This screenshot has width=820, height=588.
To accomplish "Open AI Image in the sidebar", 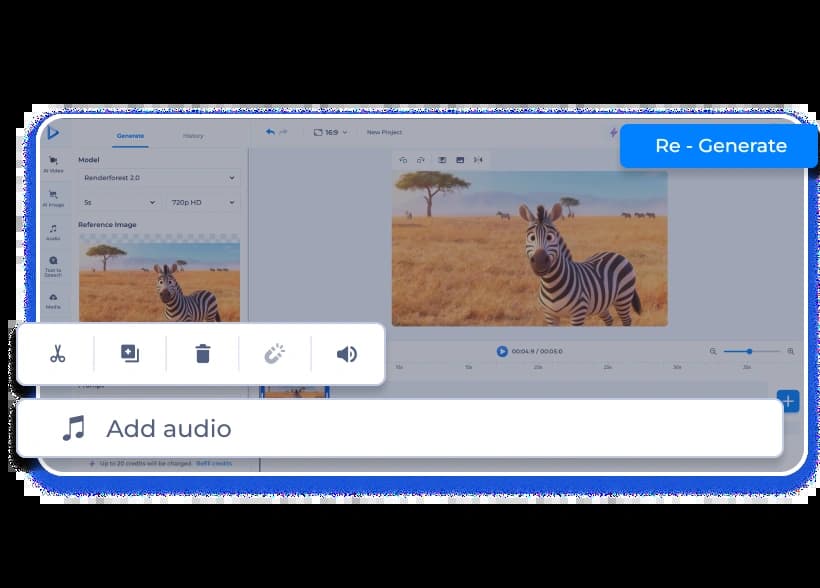I will (53, 198).
